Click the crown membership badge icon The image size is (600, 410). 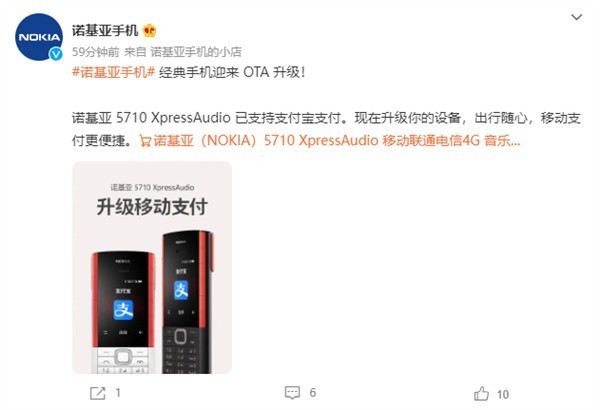point(150,31)
